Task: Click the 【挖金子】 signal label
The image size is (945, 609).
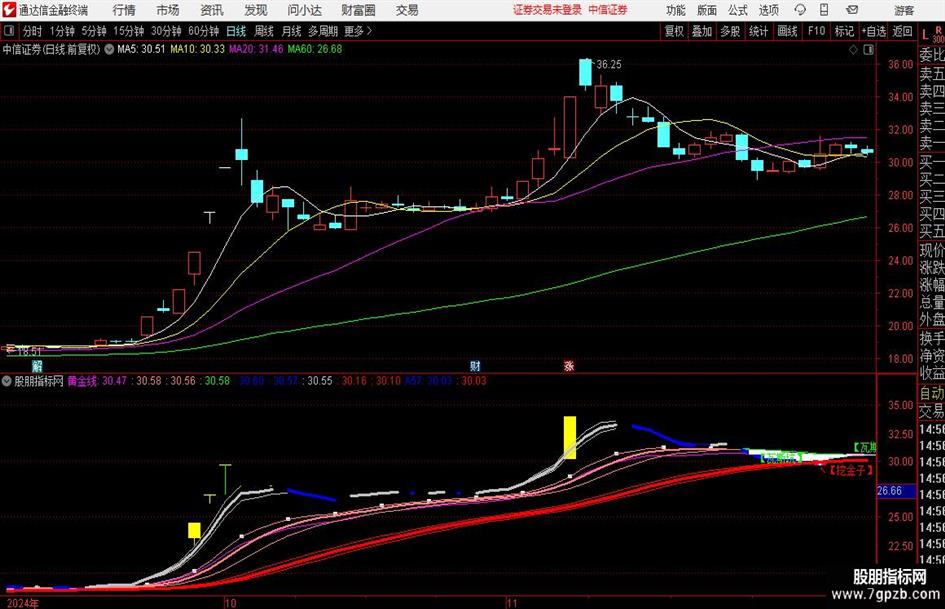Action: tap(850, 470)
